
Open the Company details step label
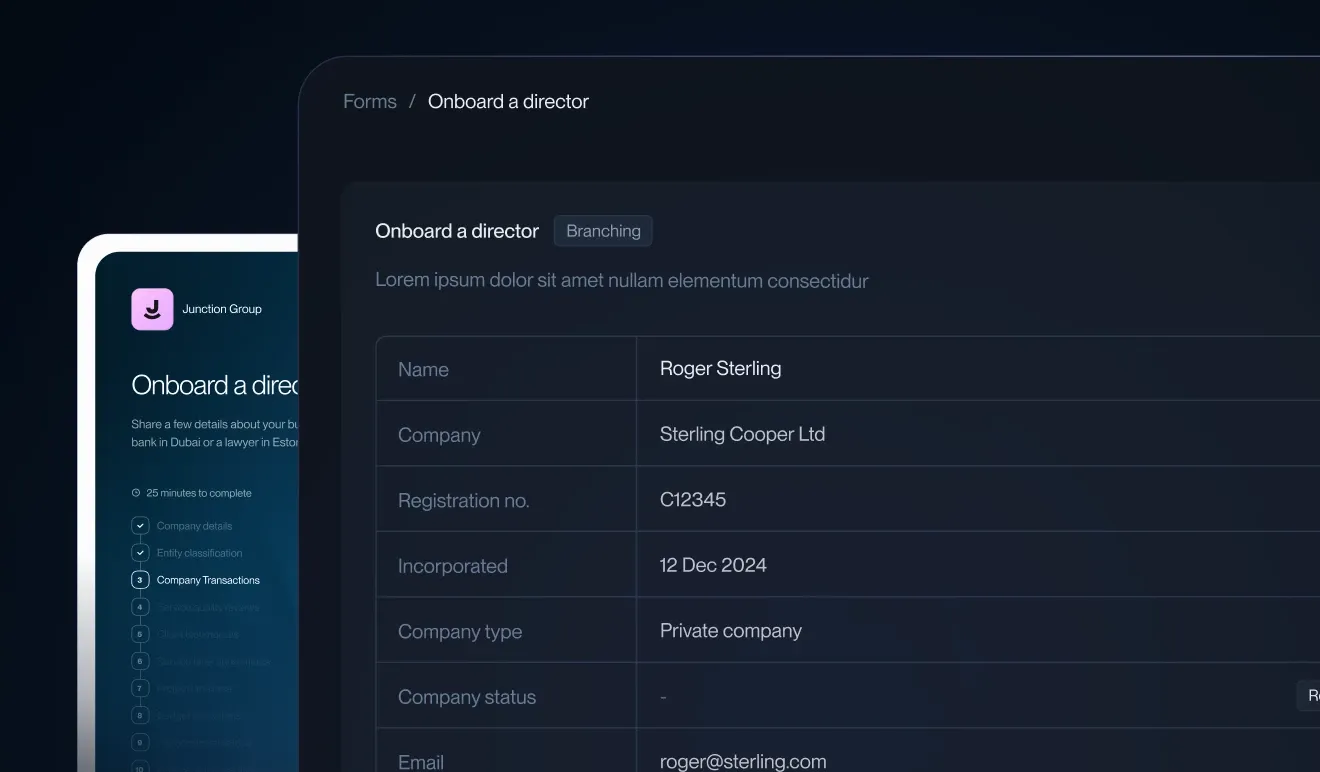tap(194, 526)
